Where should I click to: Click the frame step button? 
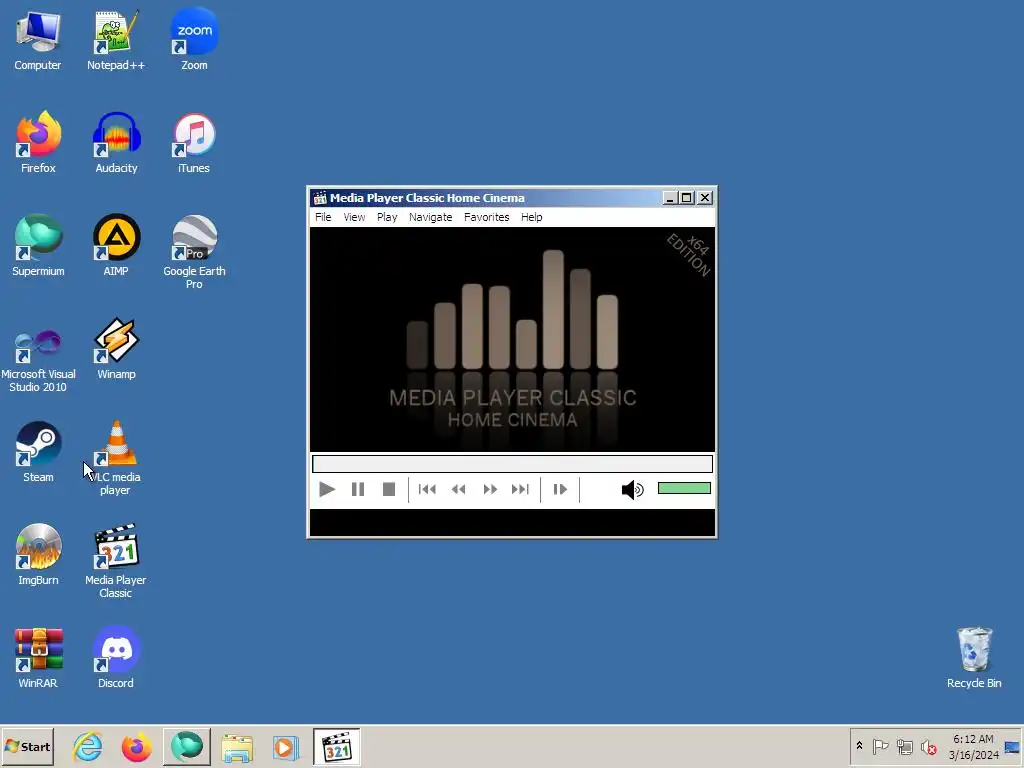coord(560,489)
